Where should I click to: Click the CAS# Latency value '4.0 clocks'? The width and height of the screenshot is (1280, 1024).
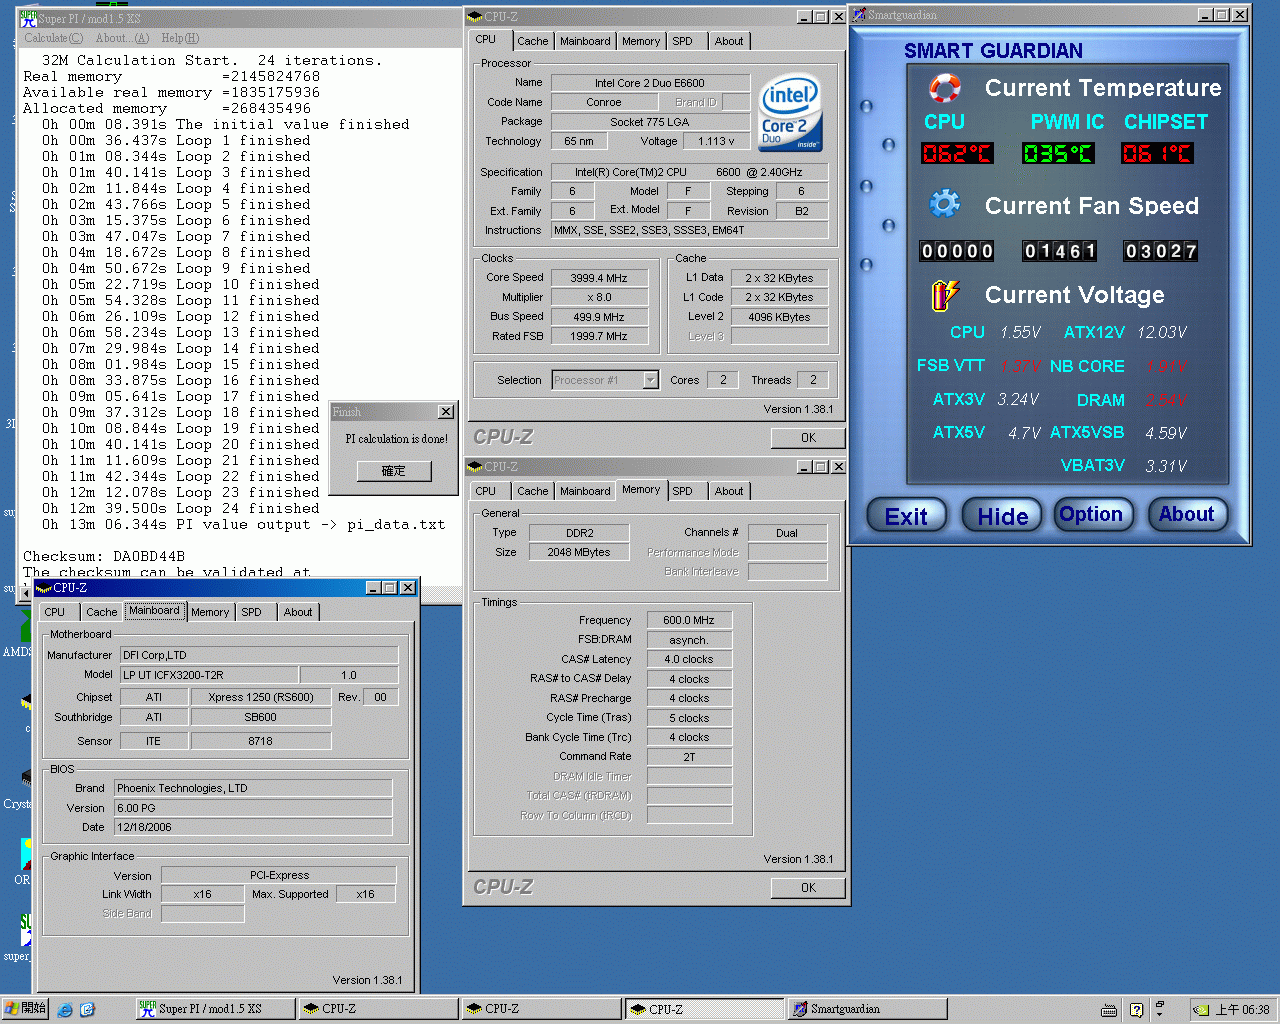(x=689, y=659)
